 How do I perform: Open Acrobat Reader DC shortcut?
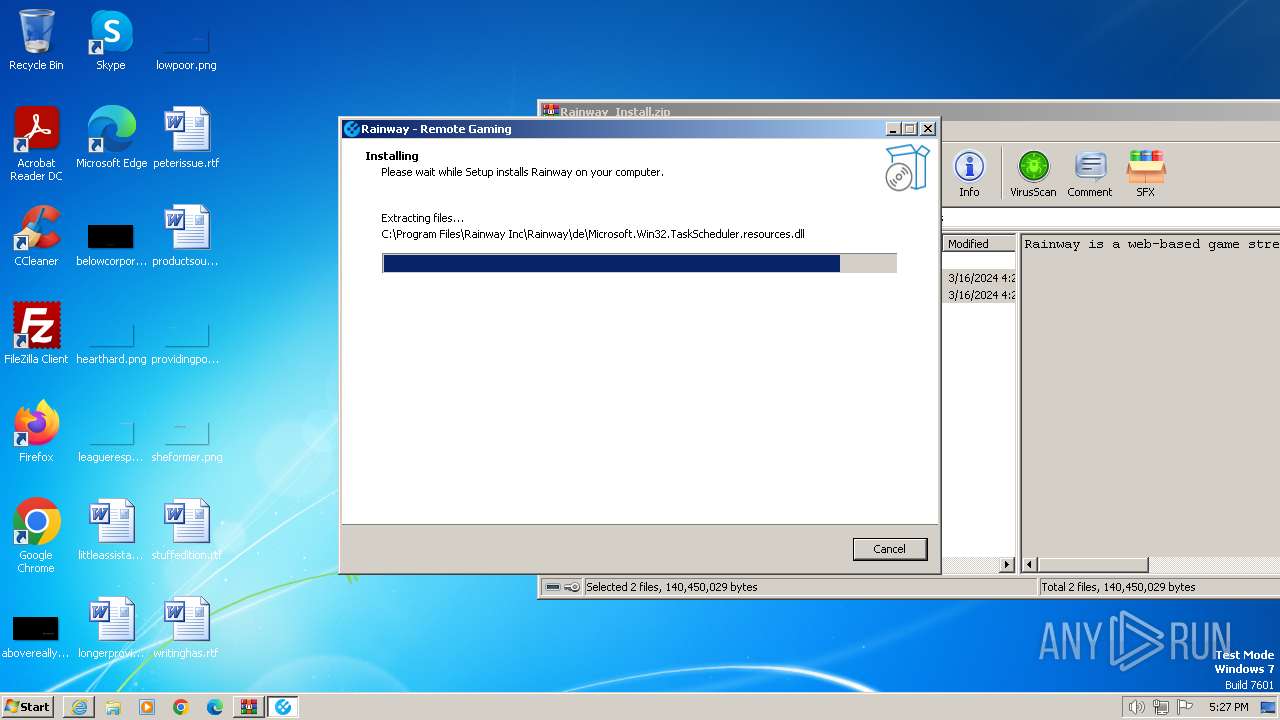[x=36, y=144]
